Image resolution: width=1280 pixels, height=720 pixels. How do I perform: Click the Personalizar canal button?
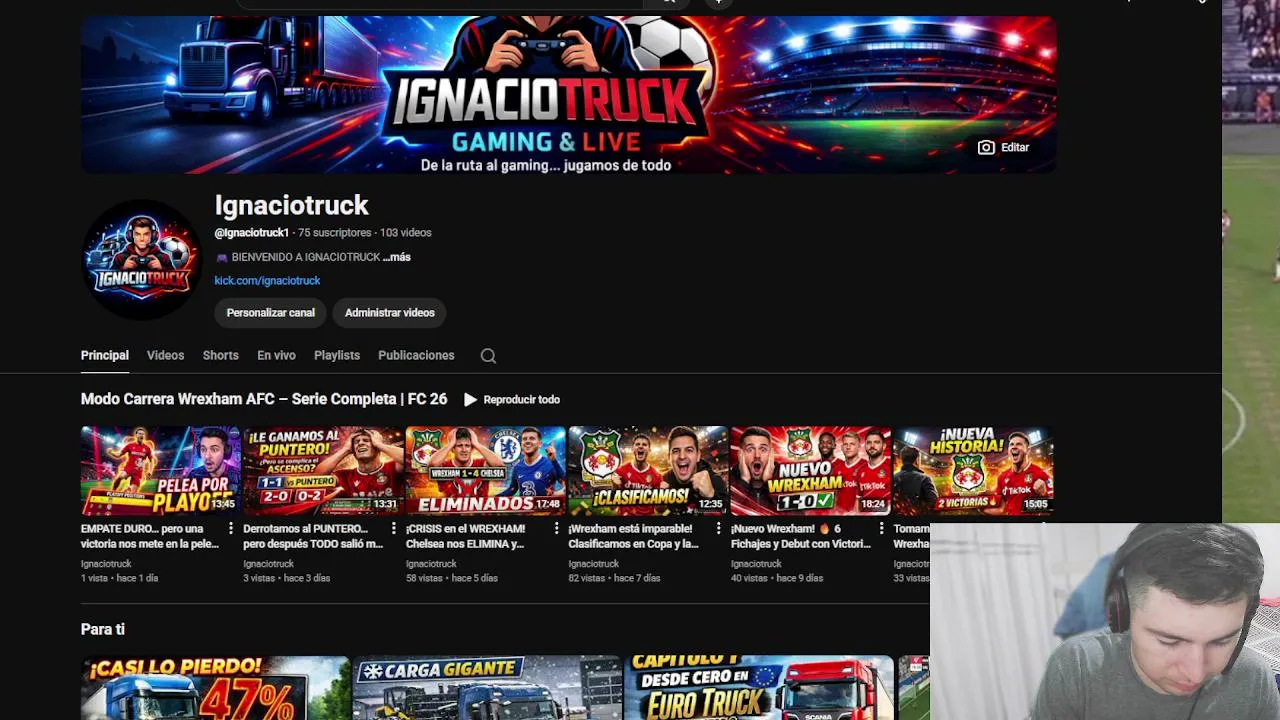pyautogui.click(x=270, y=313)
